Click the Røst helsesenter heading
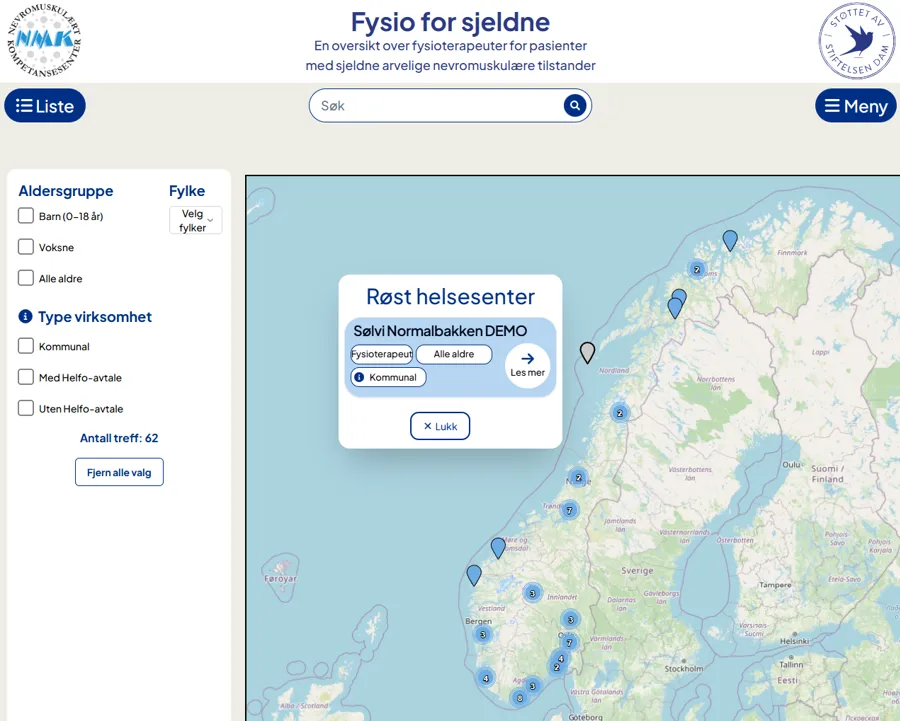The image size is (900, 721). coord(451,297)
